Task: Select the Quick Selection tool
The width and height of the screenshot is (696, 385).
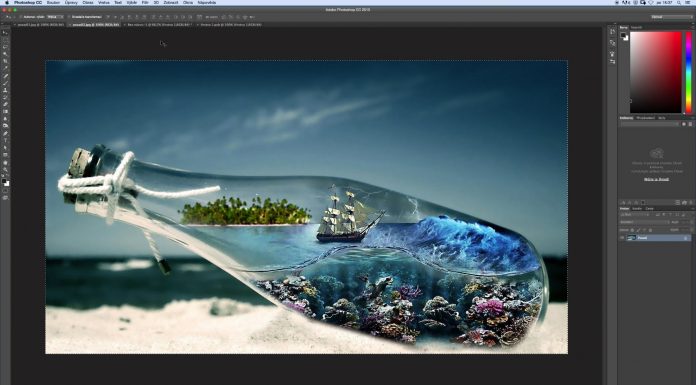Action: [x=5, y=53]
